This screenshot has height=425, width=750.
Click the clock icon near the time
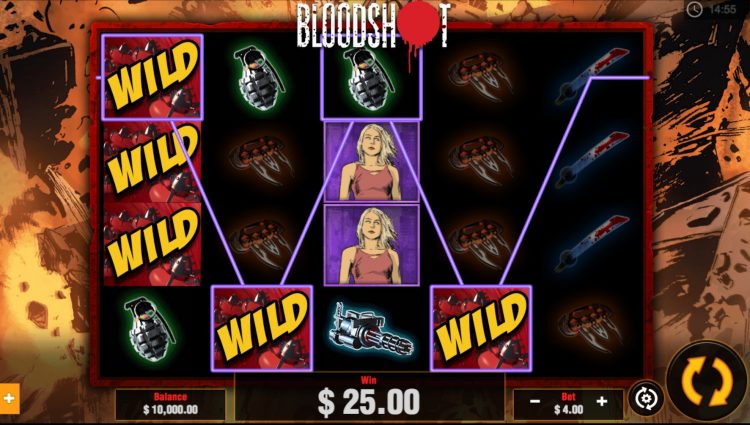694,9
